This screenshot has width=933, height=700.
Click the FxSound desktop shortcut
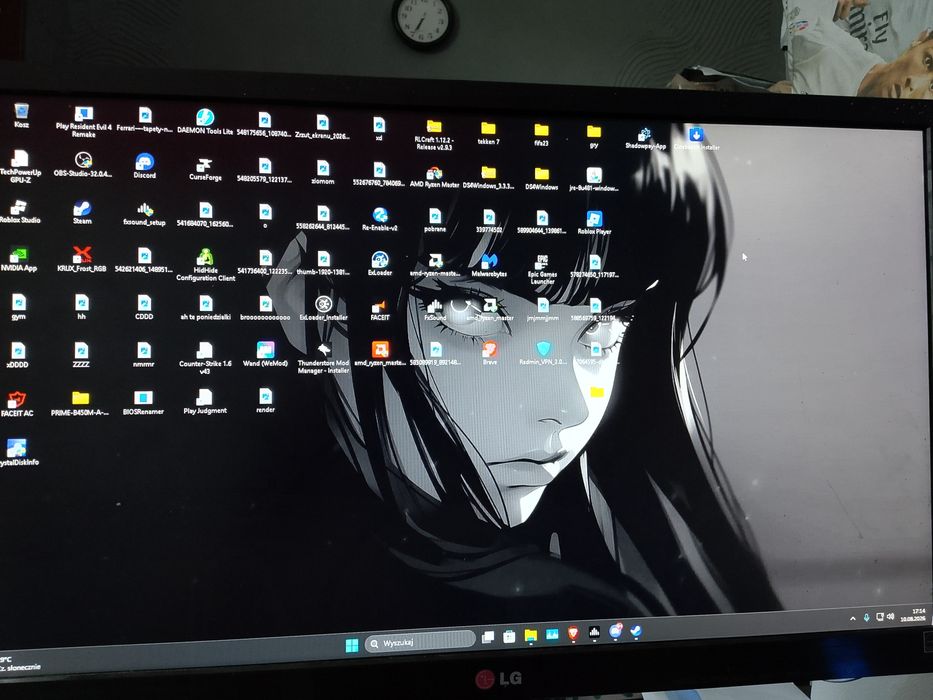(435, 310)
